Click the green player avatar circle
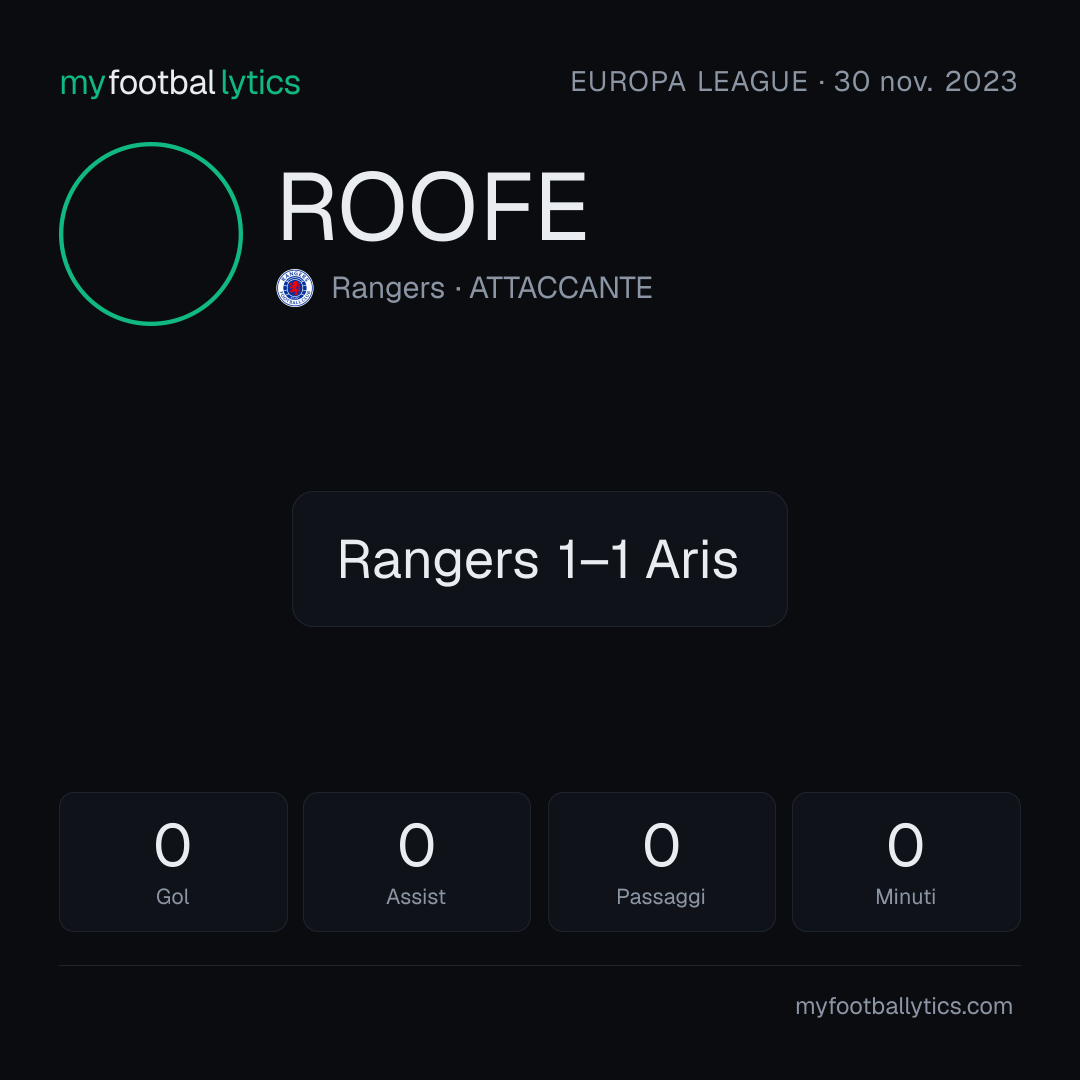 pos(151,234)
